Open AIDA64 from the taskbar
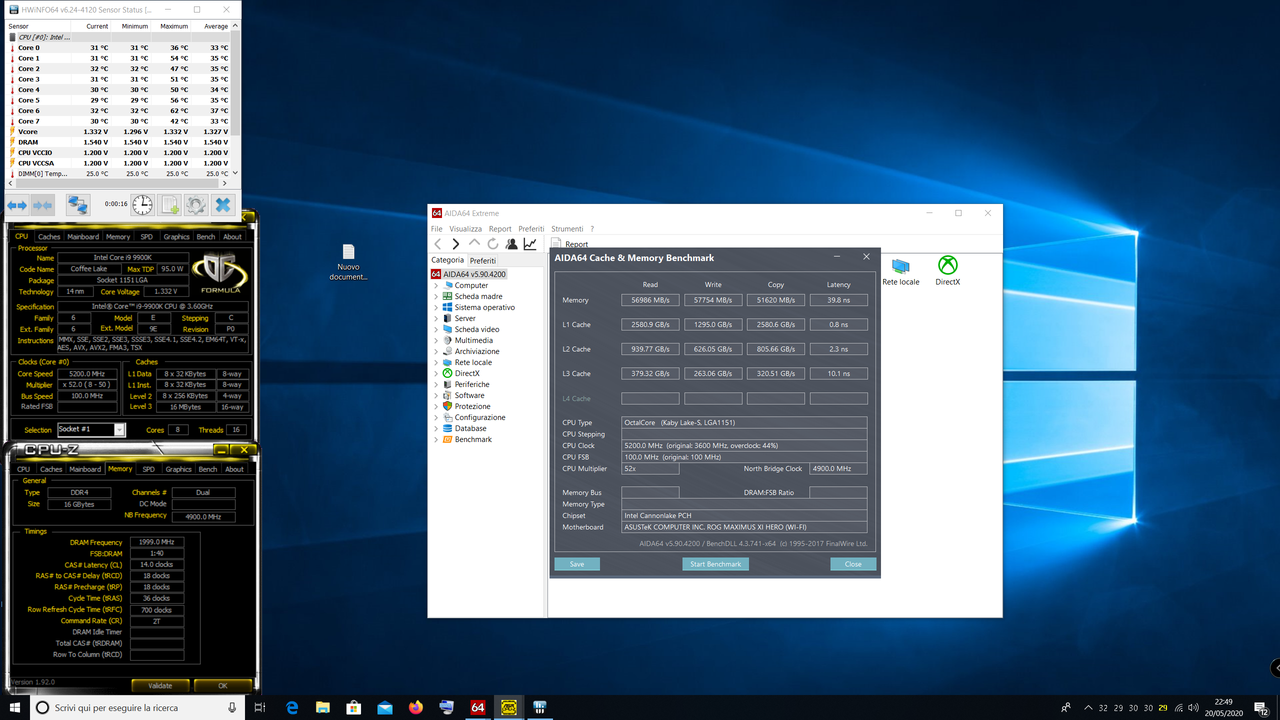Viewport: 1280px width, 720px height. [477, 707]
